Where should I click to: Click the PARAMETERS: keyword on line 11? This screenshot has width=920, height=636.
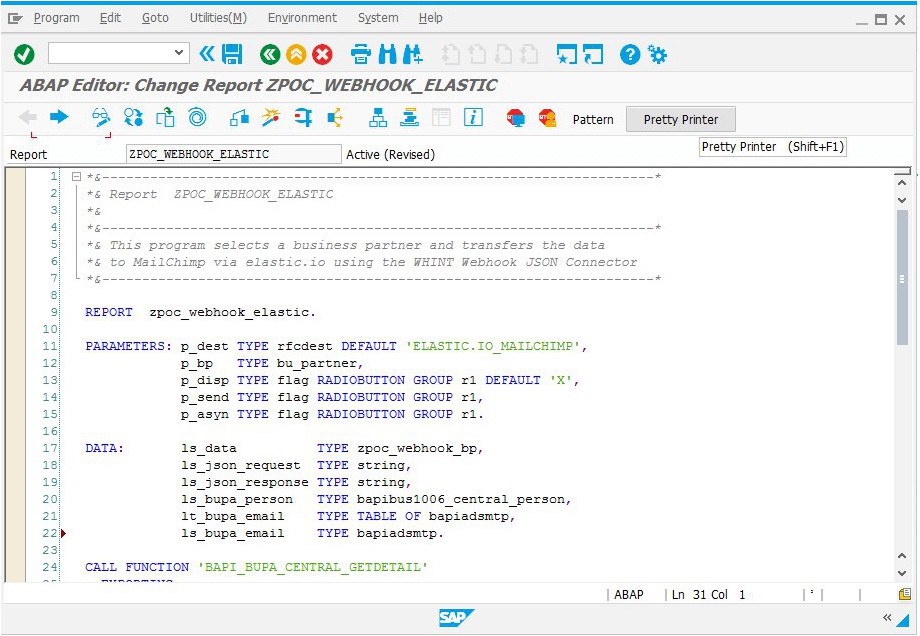pos(128,346)
